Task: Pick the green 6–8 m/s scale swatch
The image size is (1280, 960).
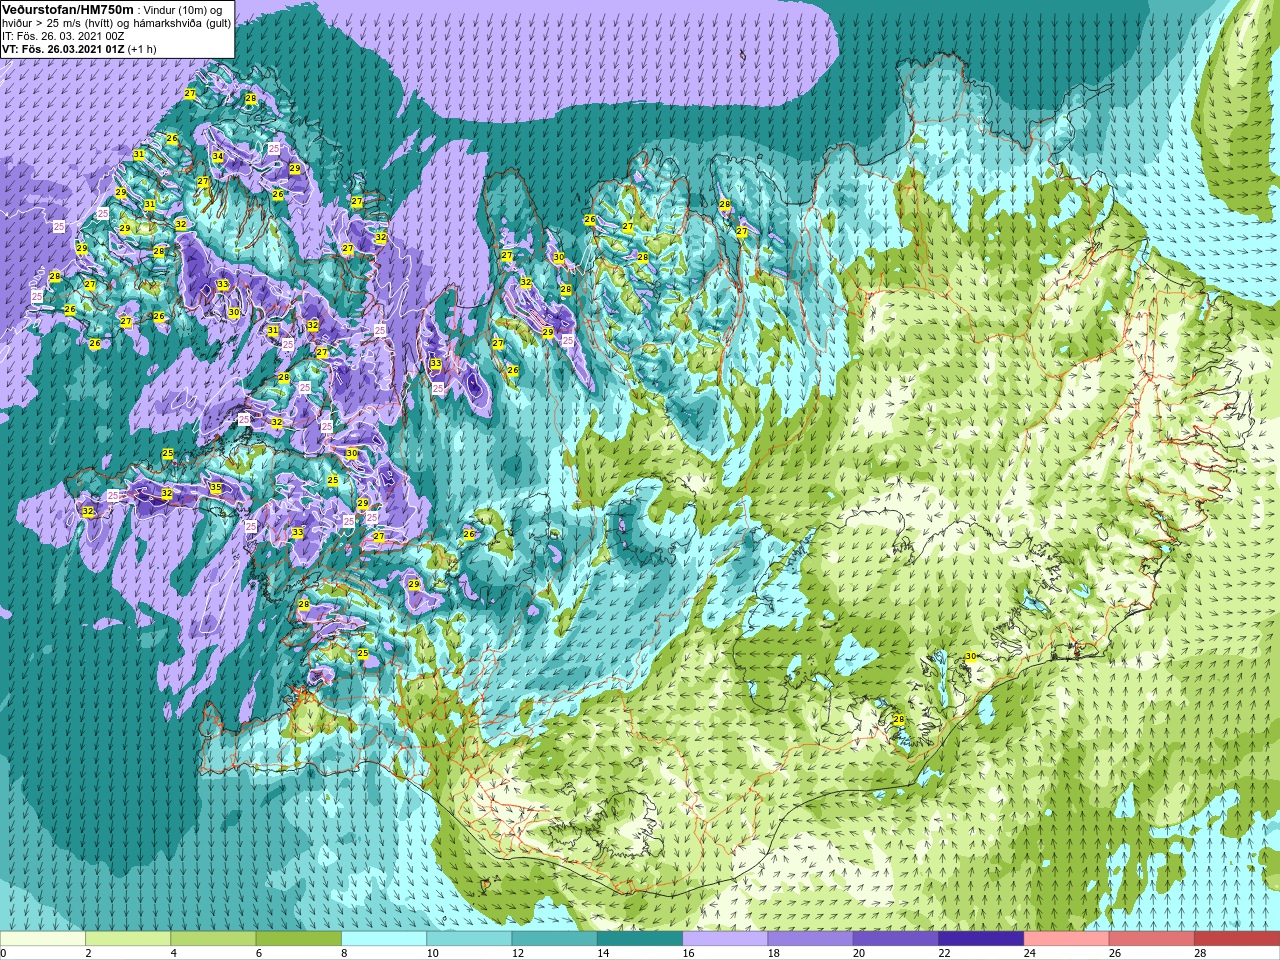Action: [299, 939]
